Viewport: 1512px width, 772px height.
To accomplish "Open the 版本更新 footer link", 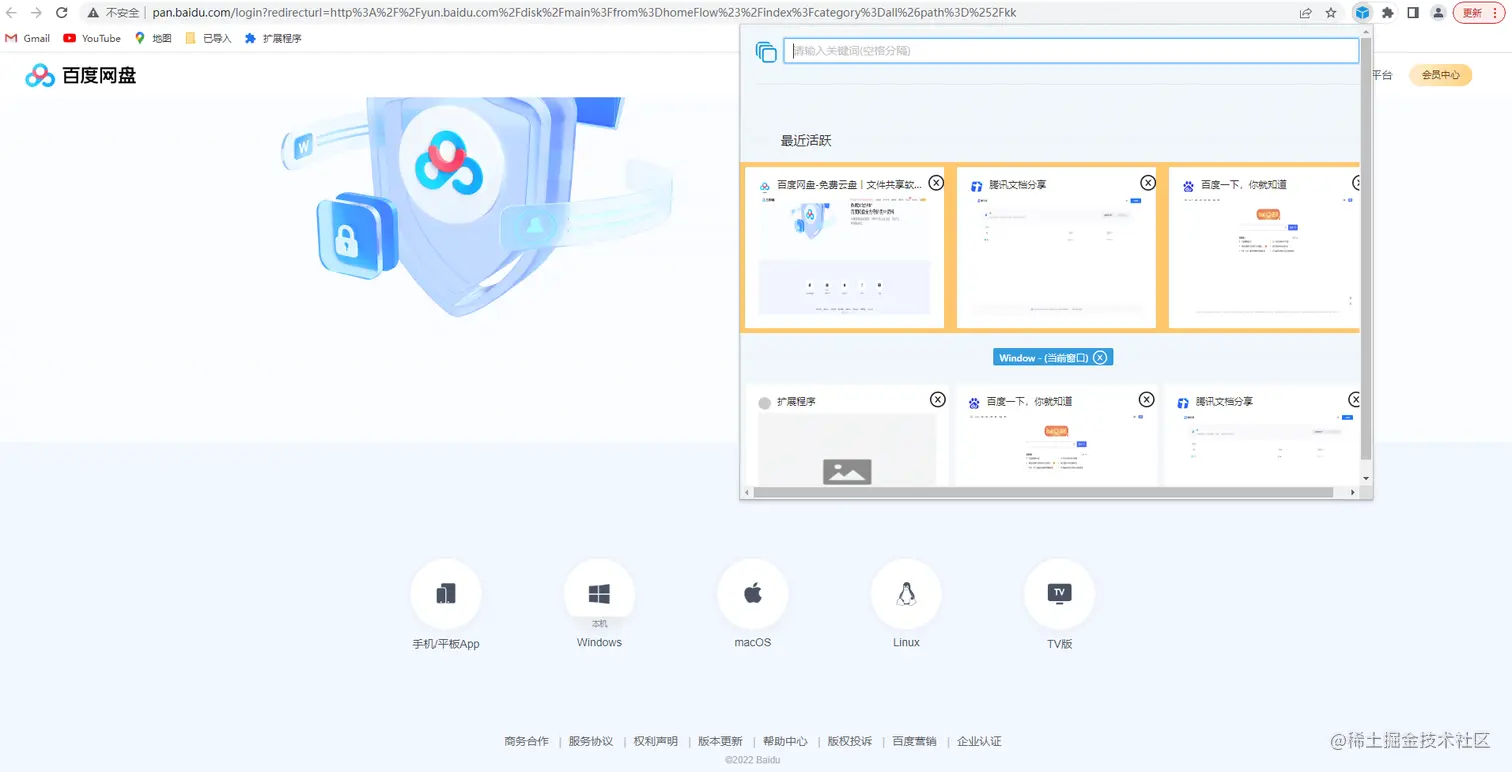I will click(720, 741).
